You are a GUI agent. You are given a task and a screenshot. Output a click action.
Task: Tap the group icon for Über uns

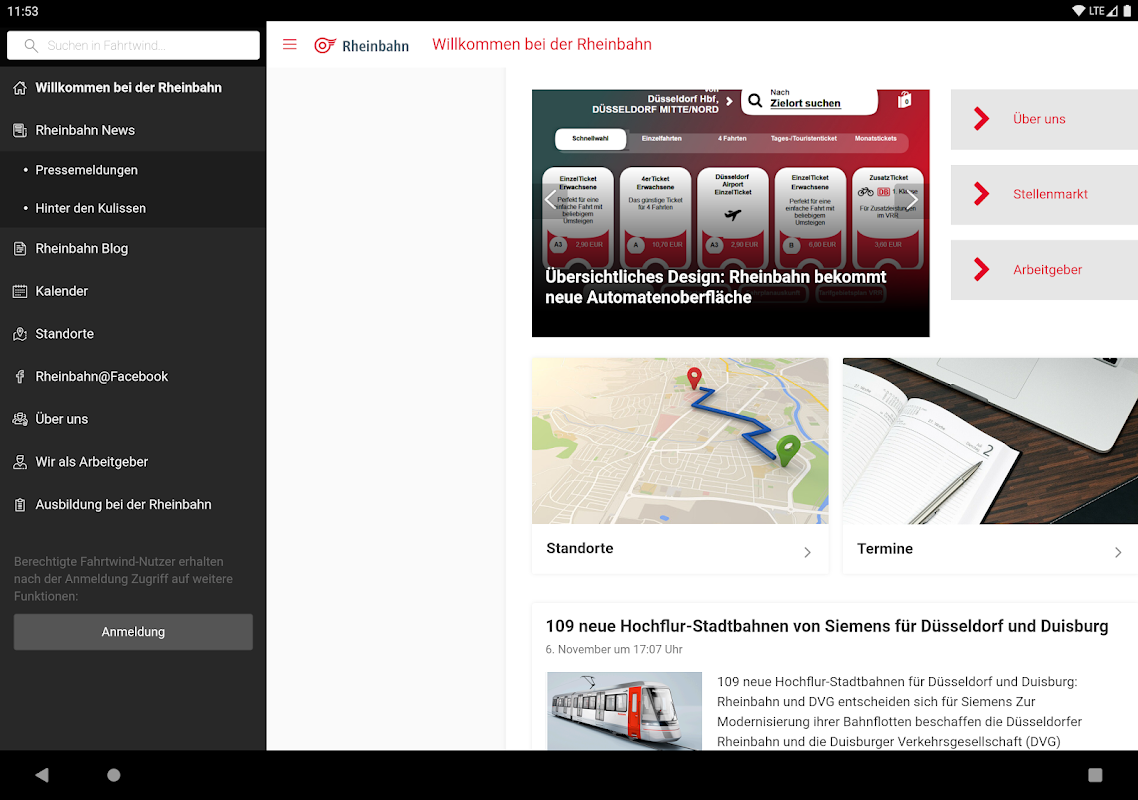coord(20,419)
